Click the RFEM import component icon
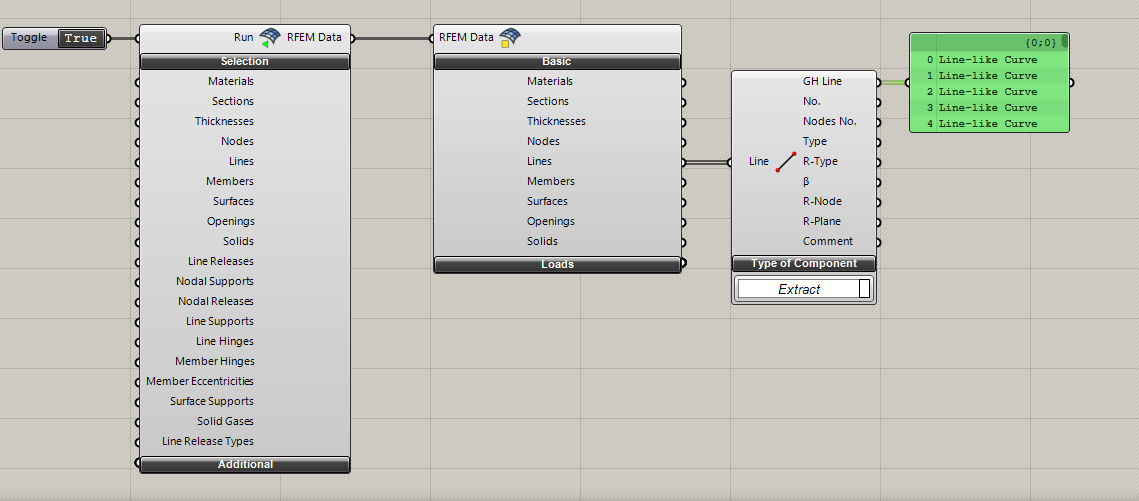This screenshot has width=1139, height=501. tap(270, 37)
